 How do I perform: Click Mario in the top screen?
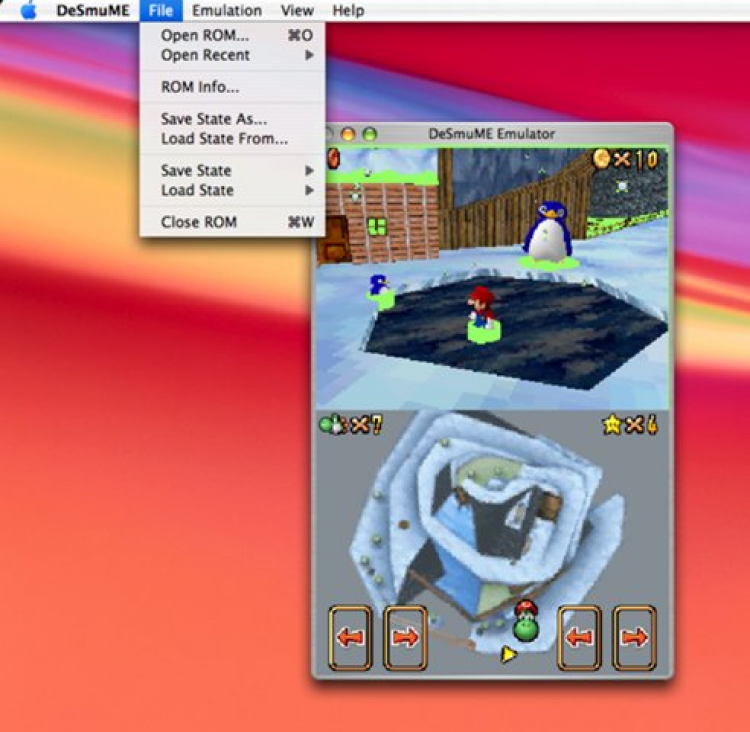tap(482, 309)
